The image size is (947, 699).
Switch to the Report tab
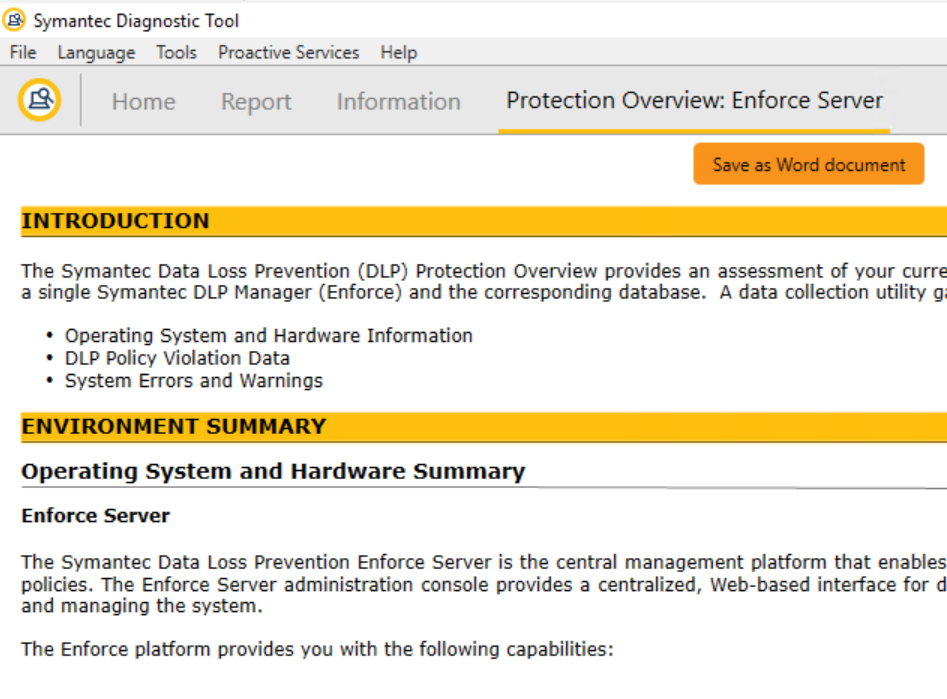[x=256, y=101]
